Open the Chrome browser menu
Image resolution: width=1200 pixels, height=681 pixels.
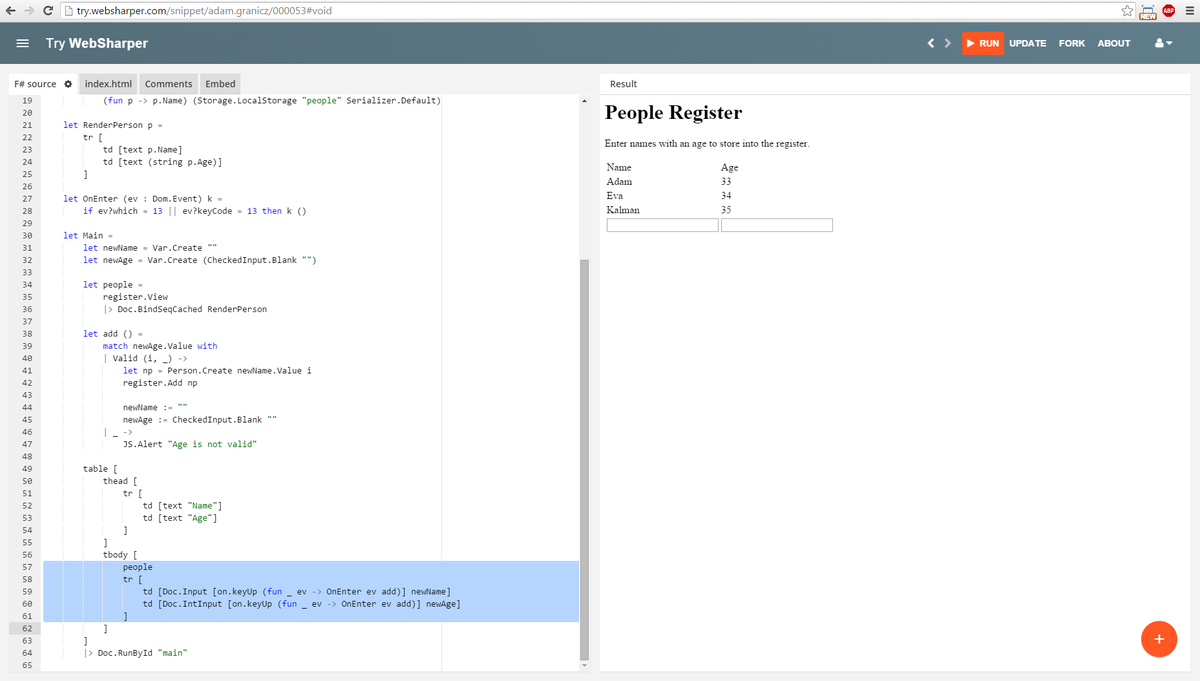click(x=1188, y=11)
